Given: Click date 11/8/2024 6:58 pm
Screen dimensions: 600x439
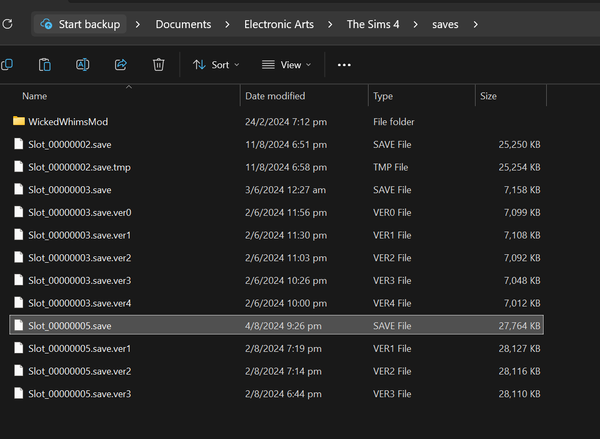Looking at the screenshot, I should pos(286,167).
